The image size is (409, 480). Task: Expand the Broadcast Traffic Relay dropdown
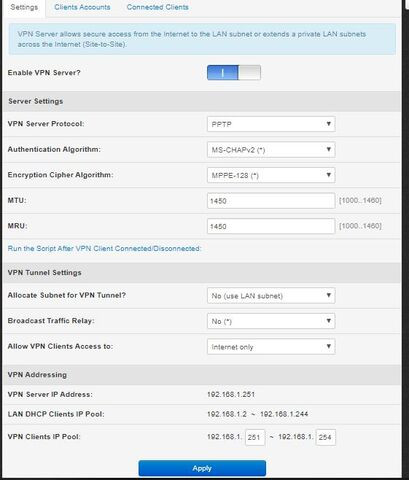point(271,321)
